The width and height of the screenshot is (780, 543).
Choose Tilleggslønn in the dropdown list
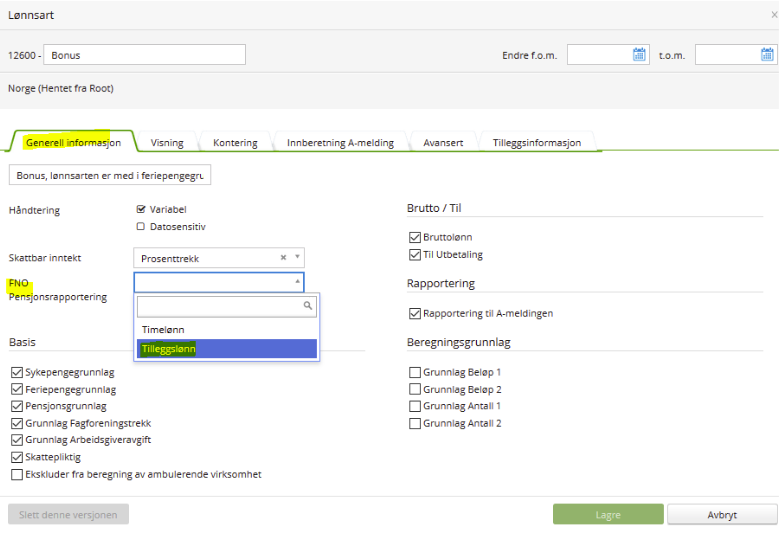click(227, 349)
